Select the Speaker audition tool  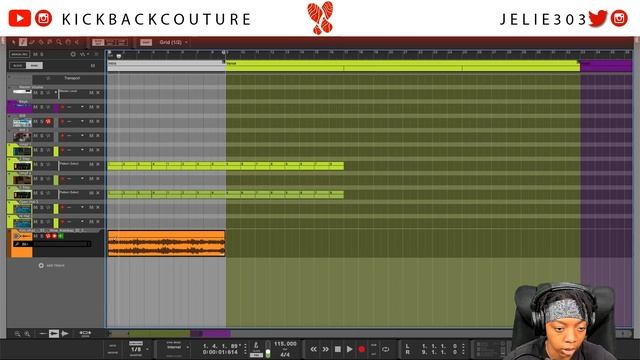pos(76,42)
